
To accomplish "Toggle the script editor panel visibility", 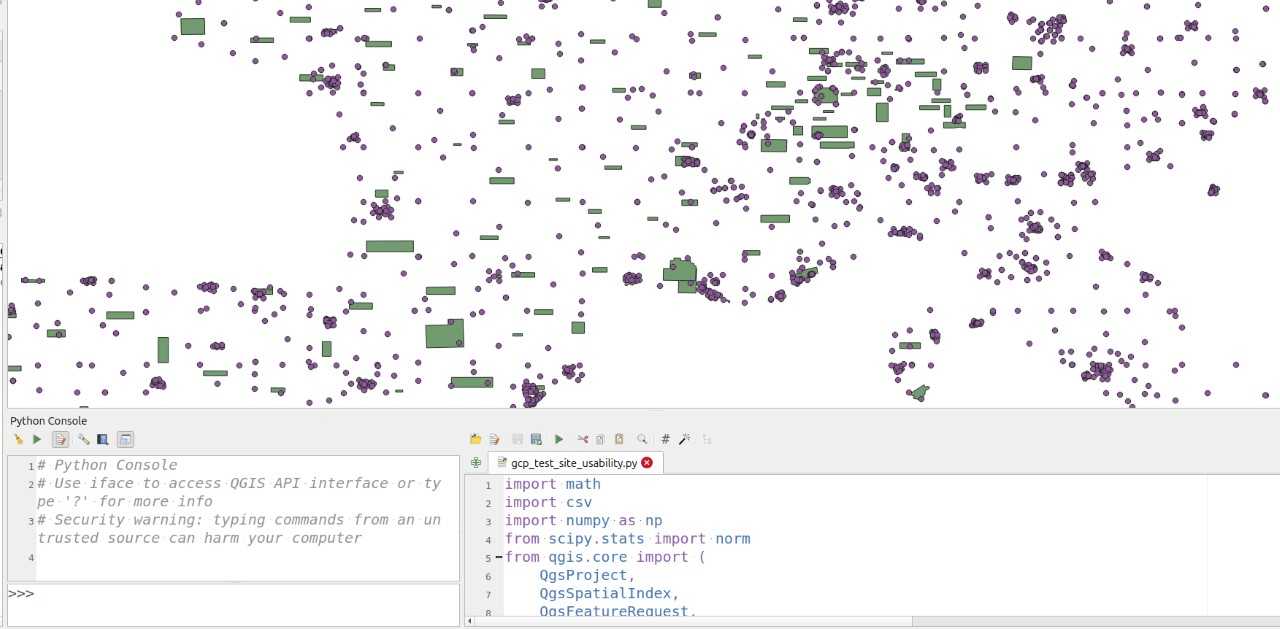I will [125, 438].
